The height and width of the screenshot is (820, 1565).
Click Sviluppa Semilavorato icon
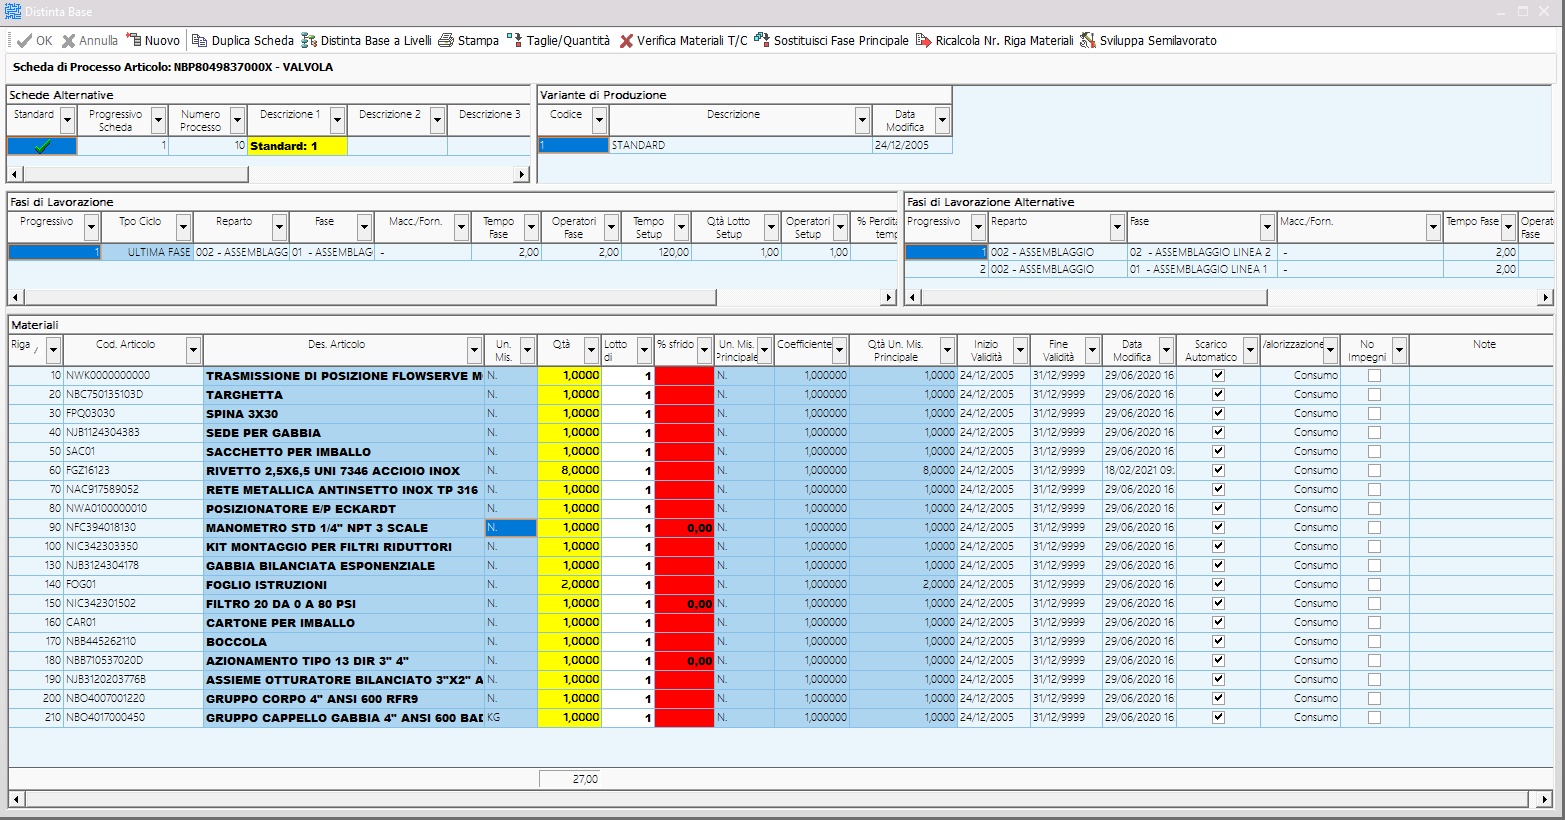tap(1088, 41)
